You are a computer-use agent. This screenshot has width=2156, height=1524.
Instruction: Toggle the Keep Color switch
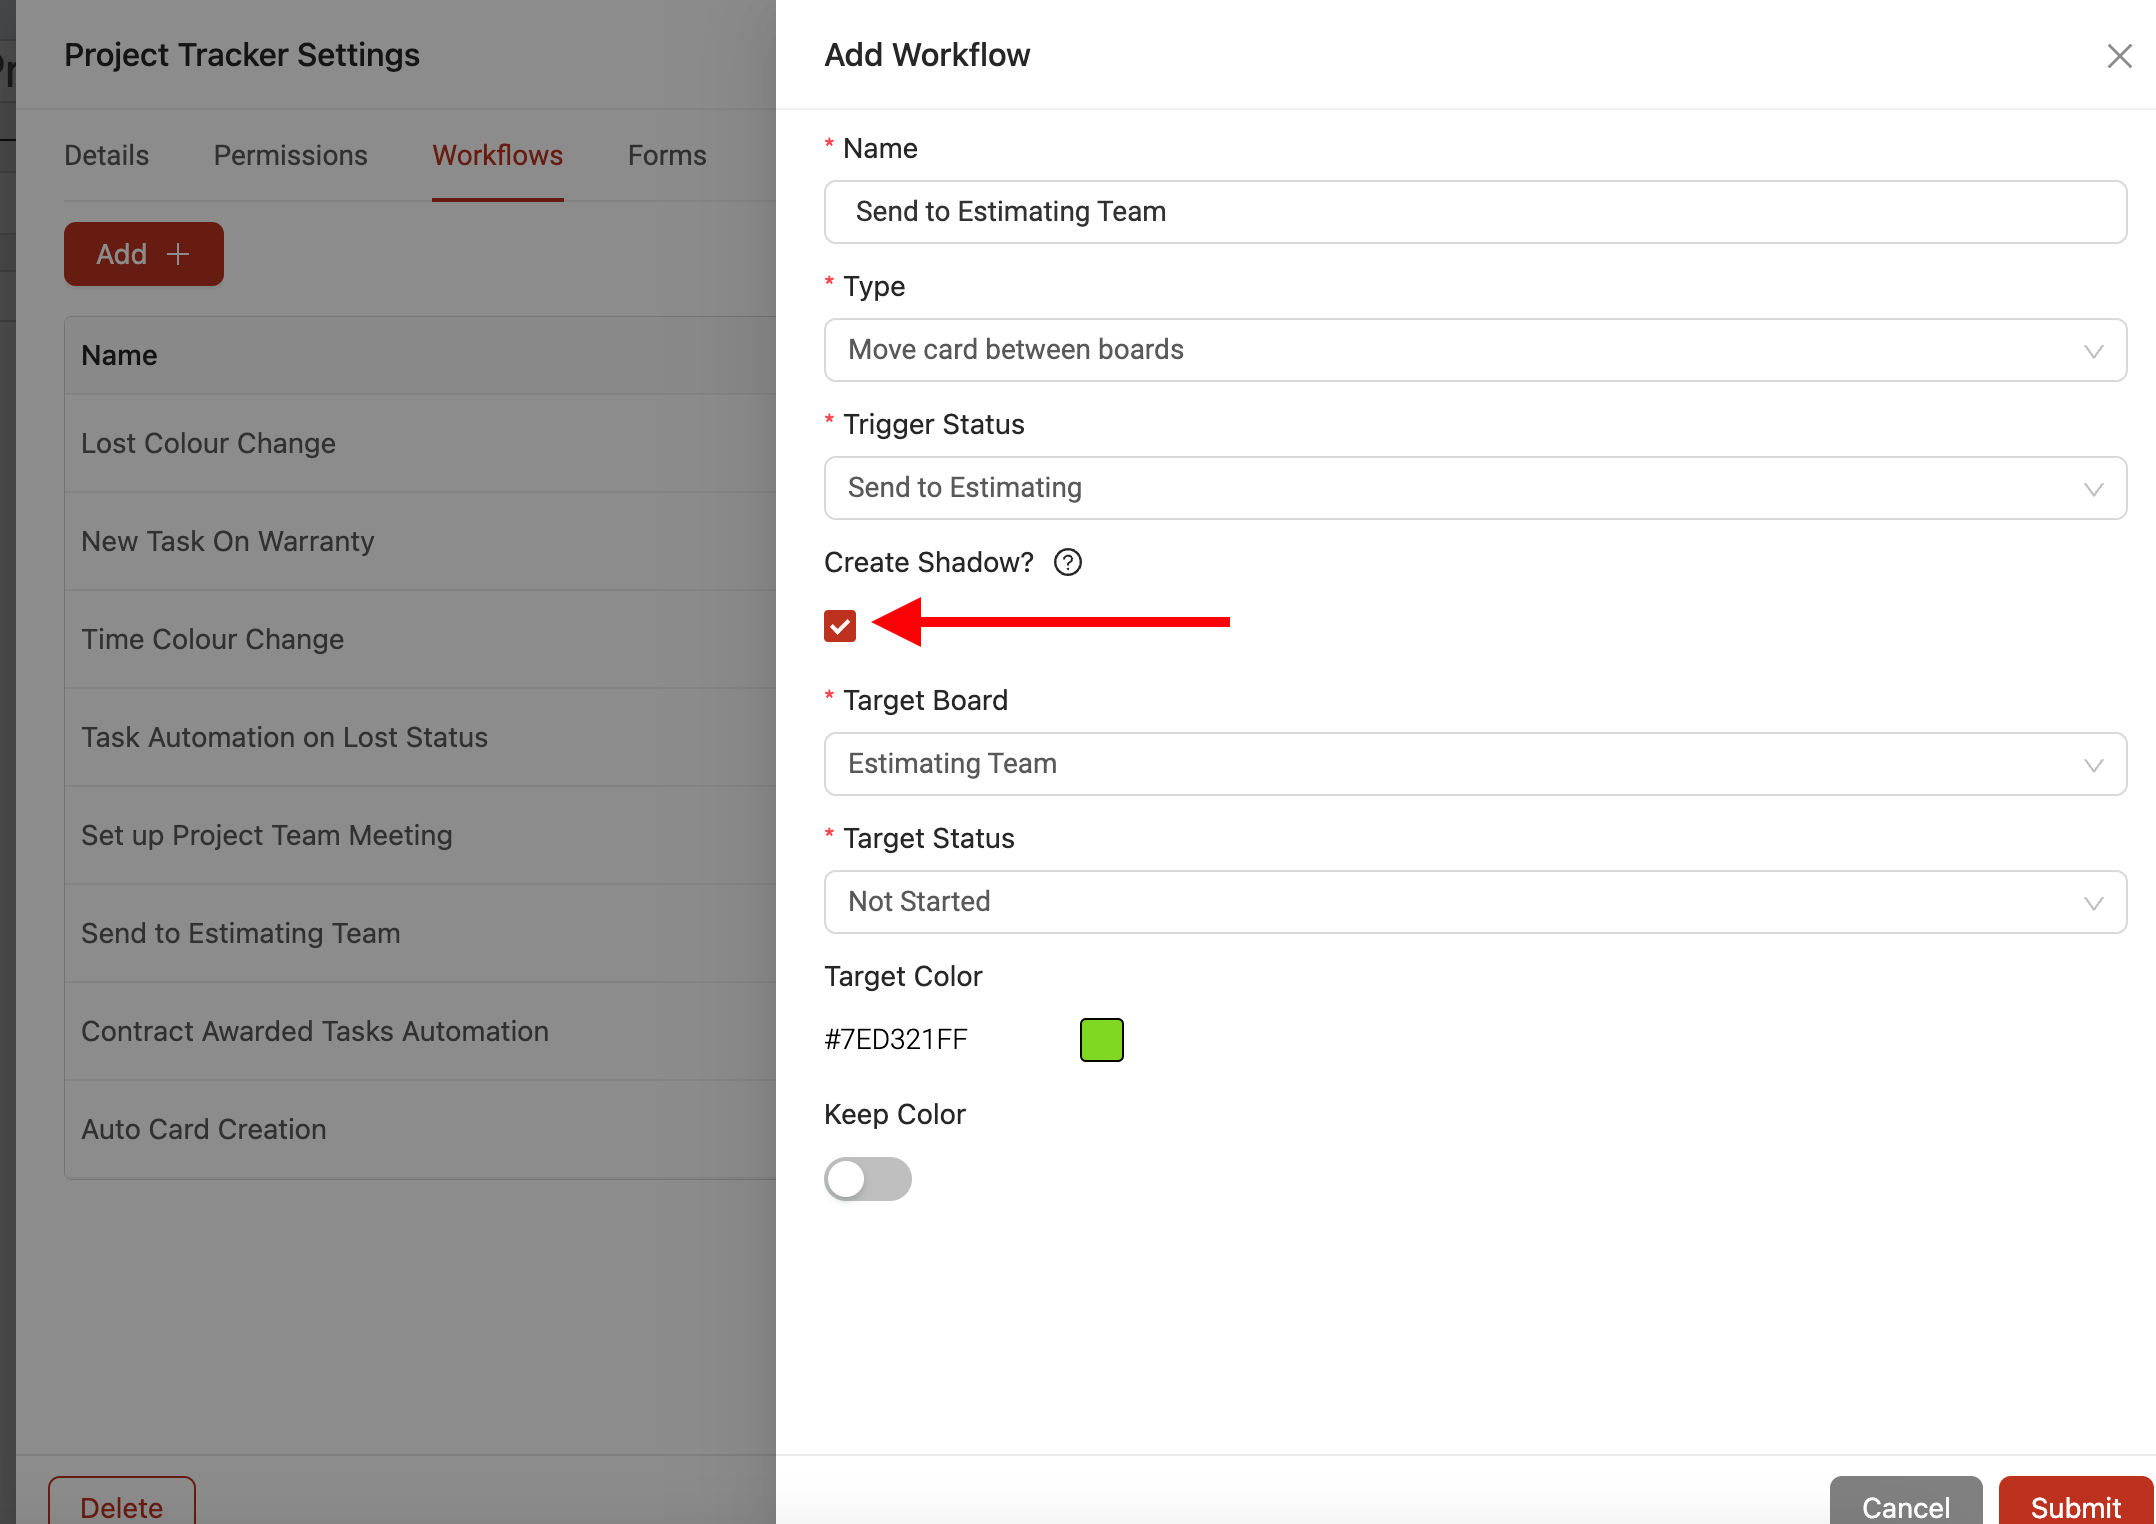coord(867,1179)
